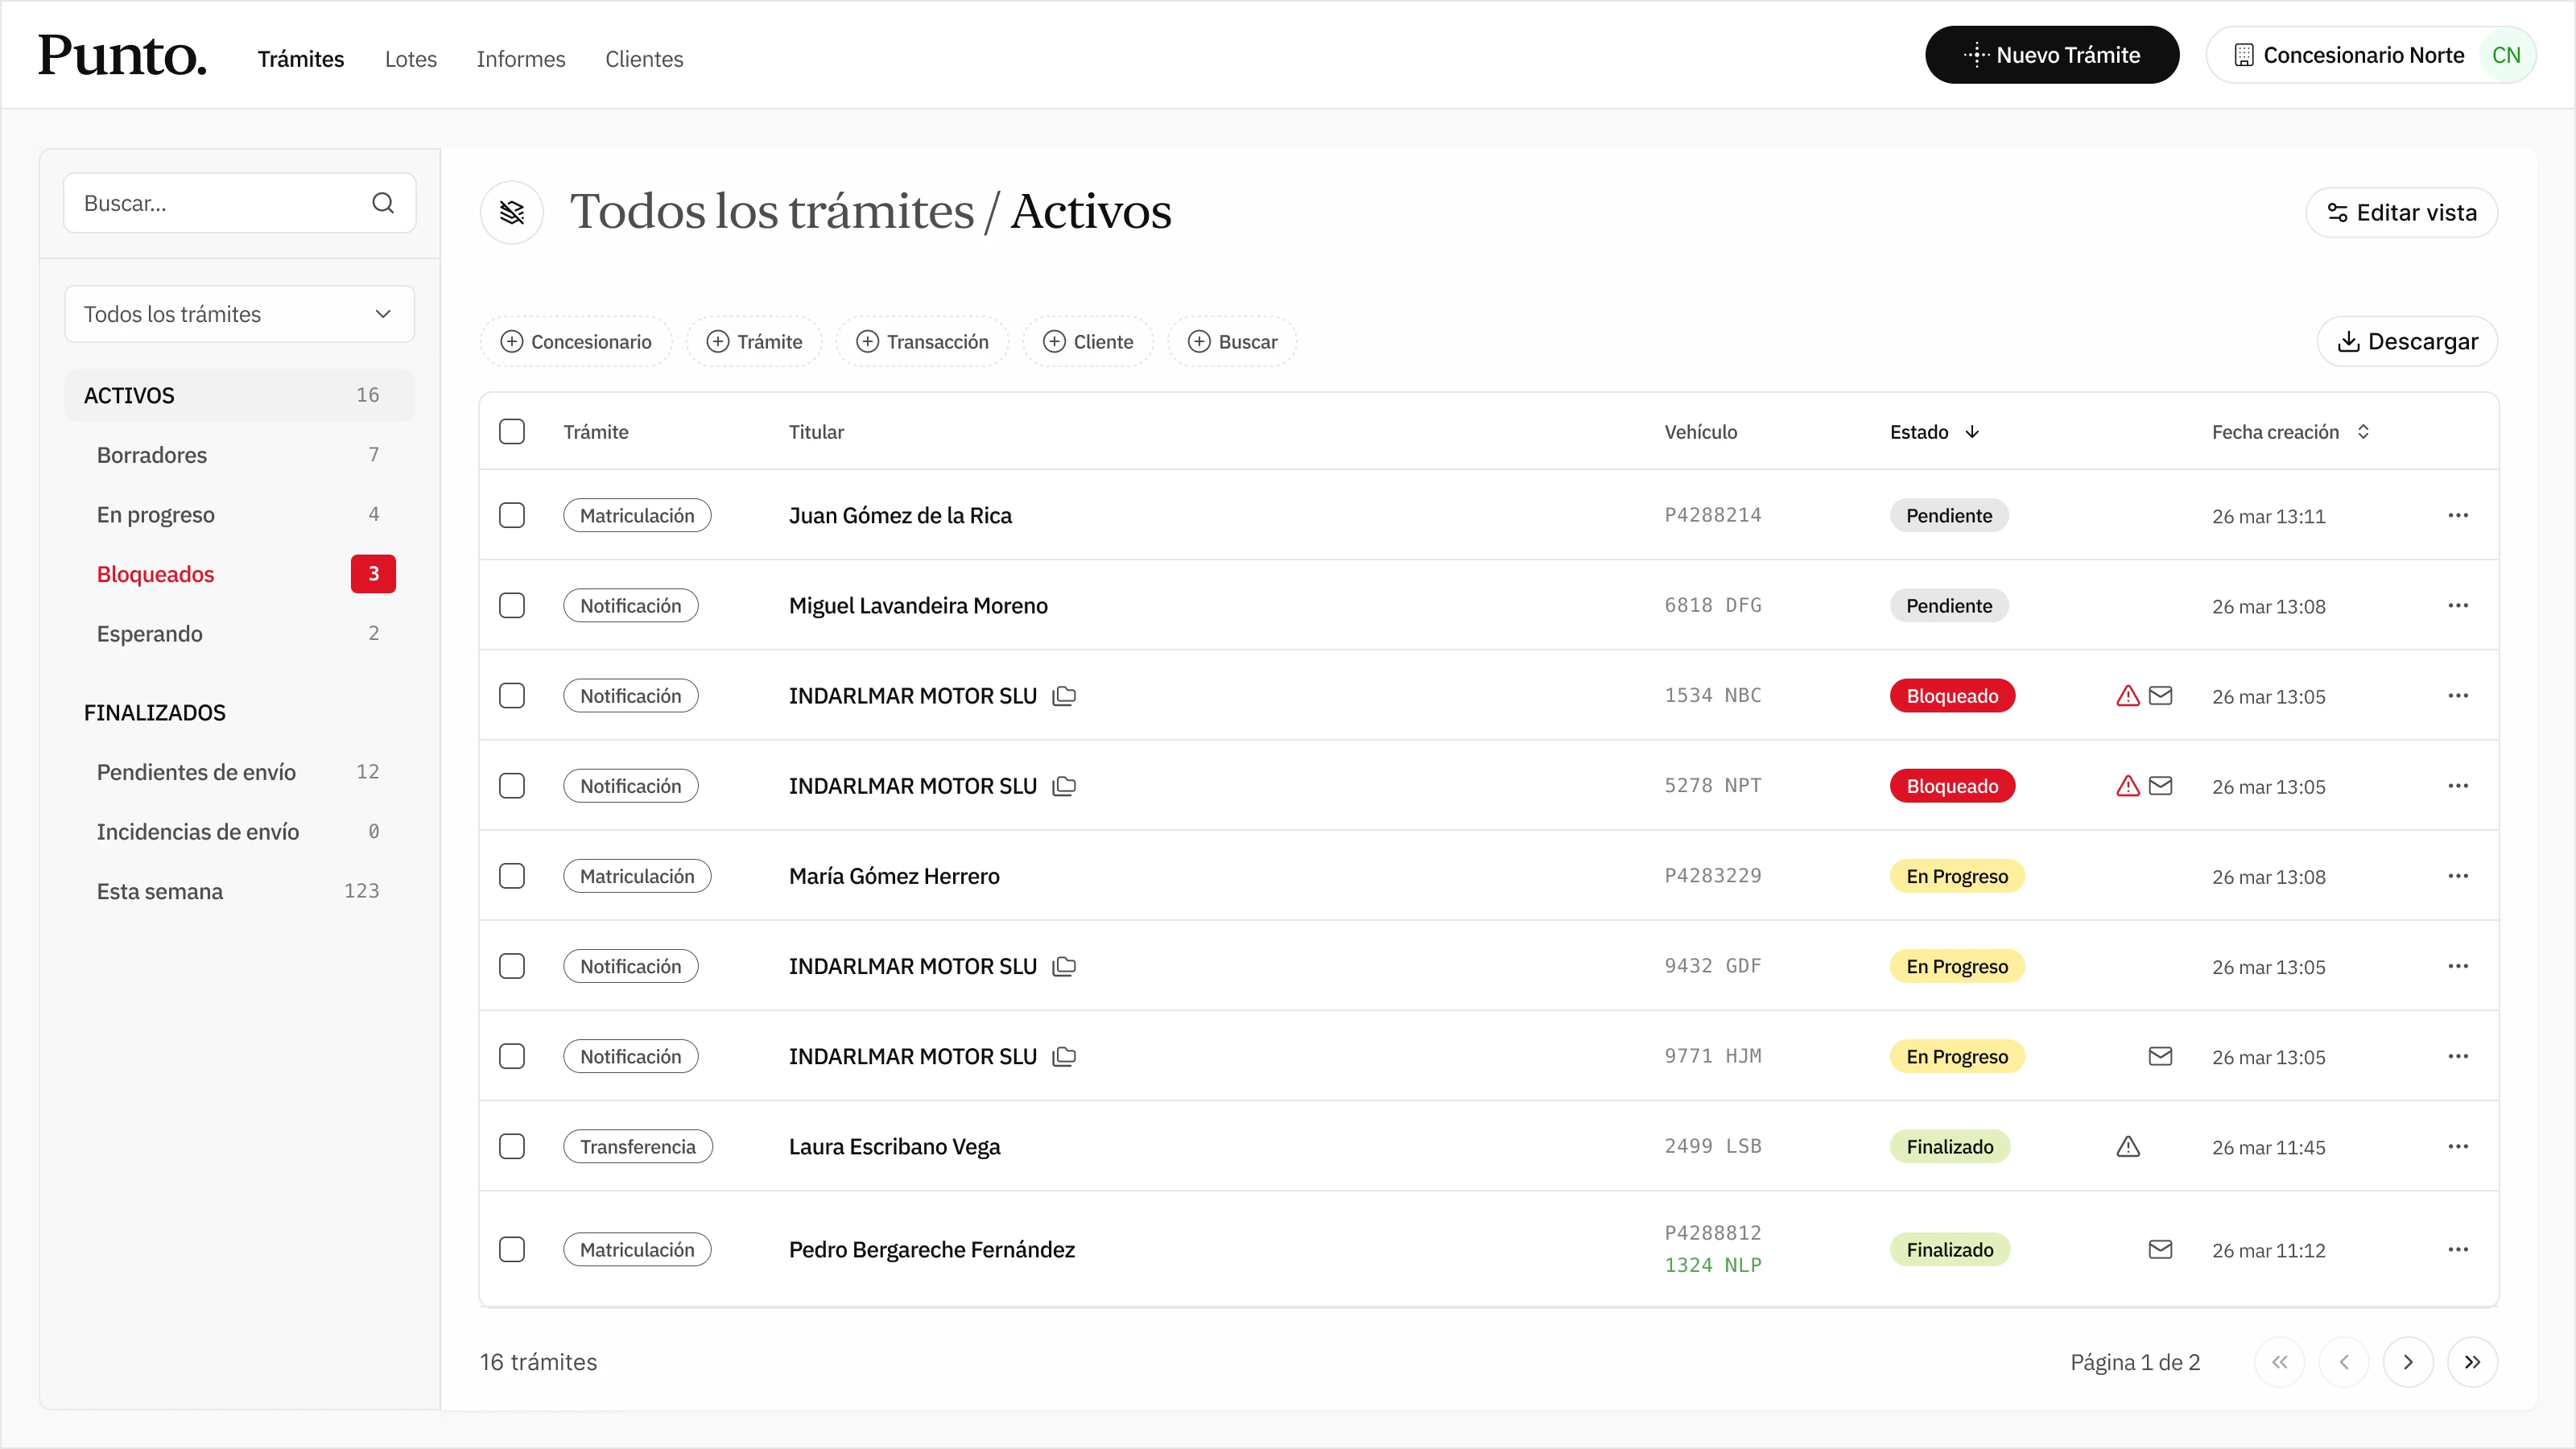
Task: Click the Punto logo
Action: pos(122,55)
